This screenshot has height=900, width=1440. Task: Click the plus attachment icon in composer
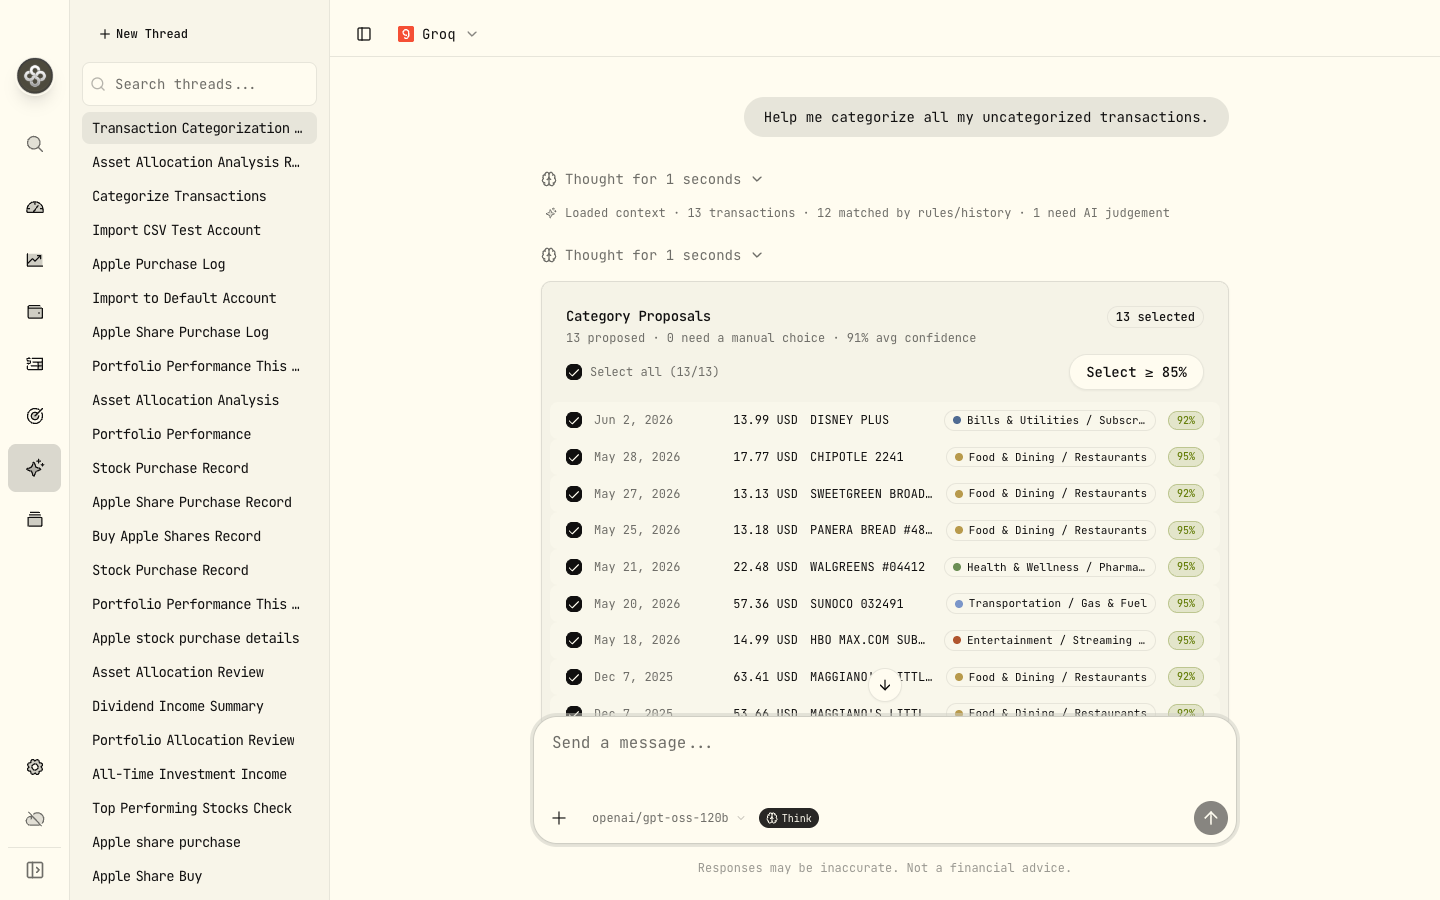click(x=559, y=818)
